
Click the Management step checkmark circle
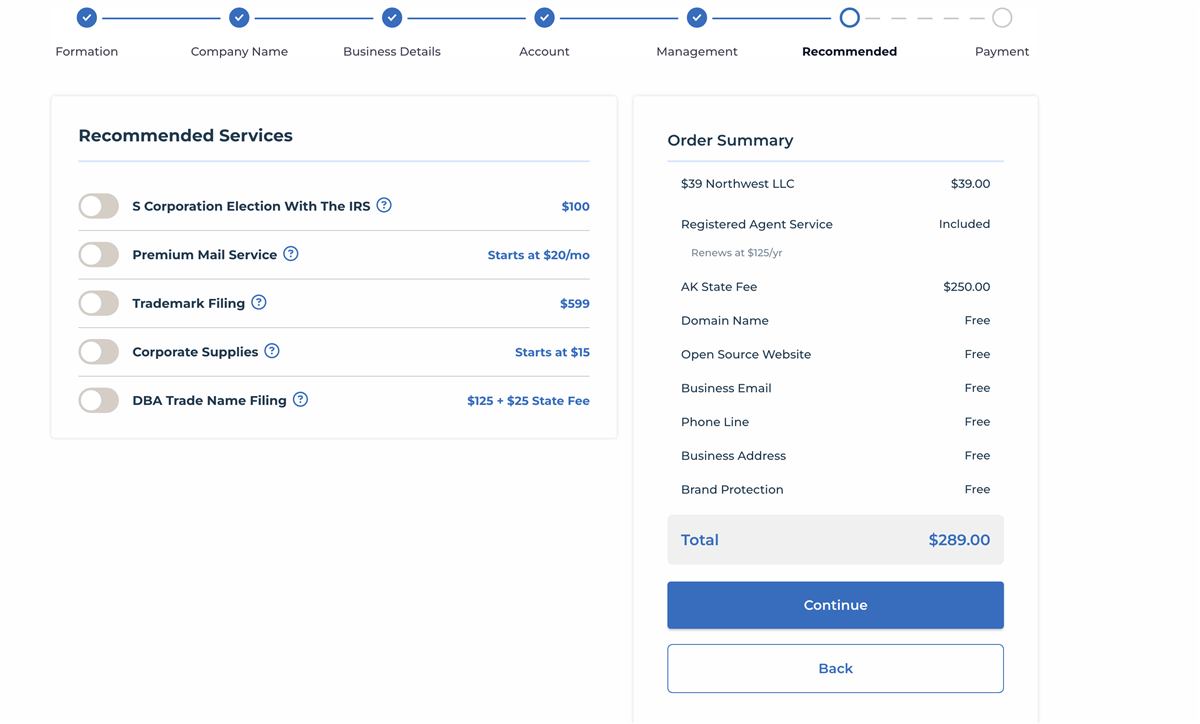(697, 17)
